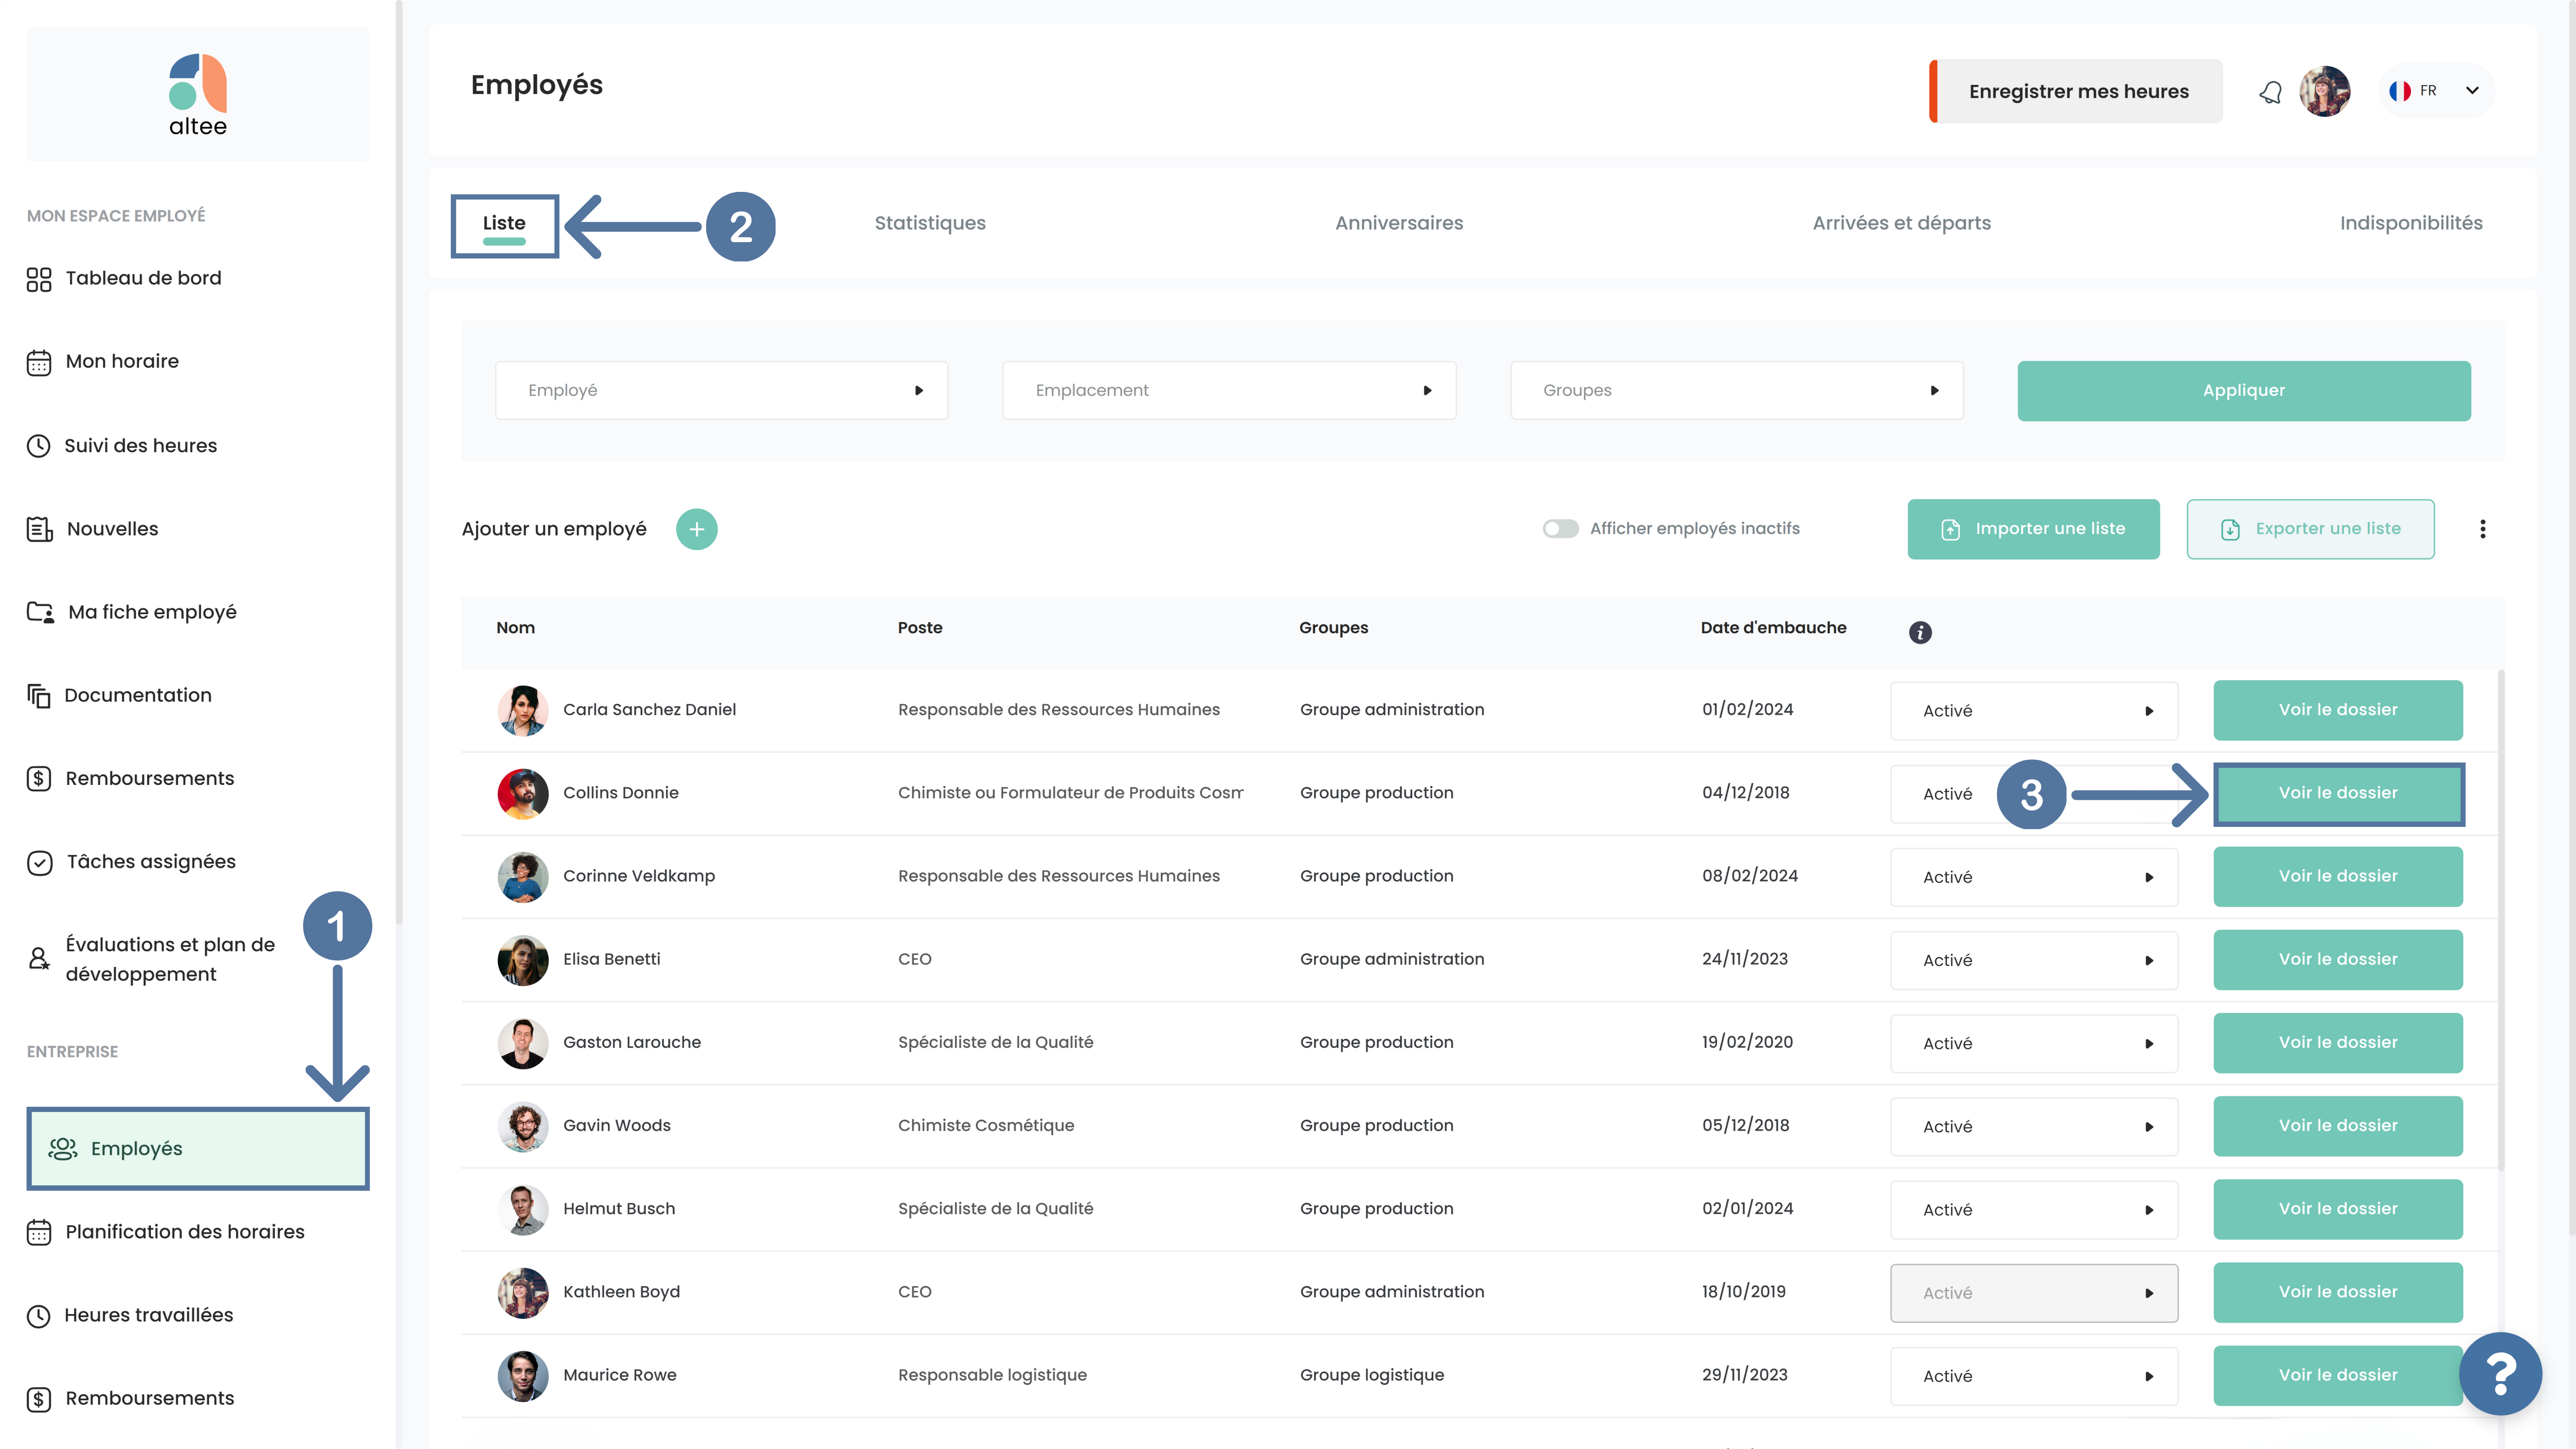Click Voir le dossier for Carla Sanchez Daniel
Screen dimensions: 2576x1449
pos(2338,710)
